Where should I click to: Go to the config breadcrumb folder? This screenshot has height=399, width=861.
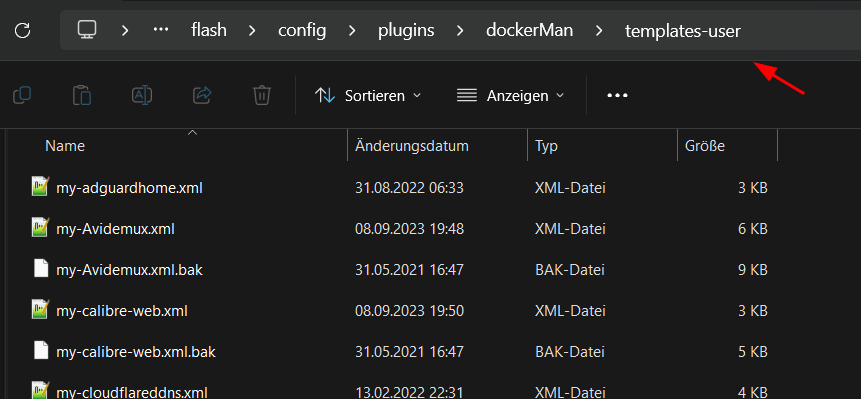pos(302,30)
